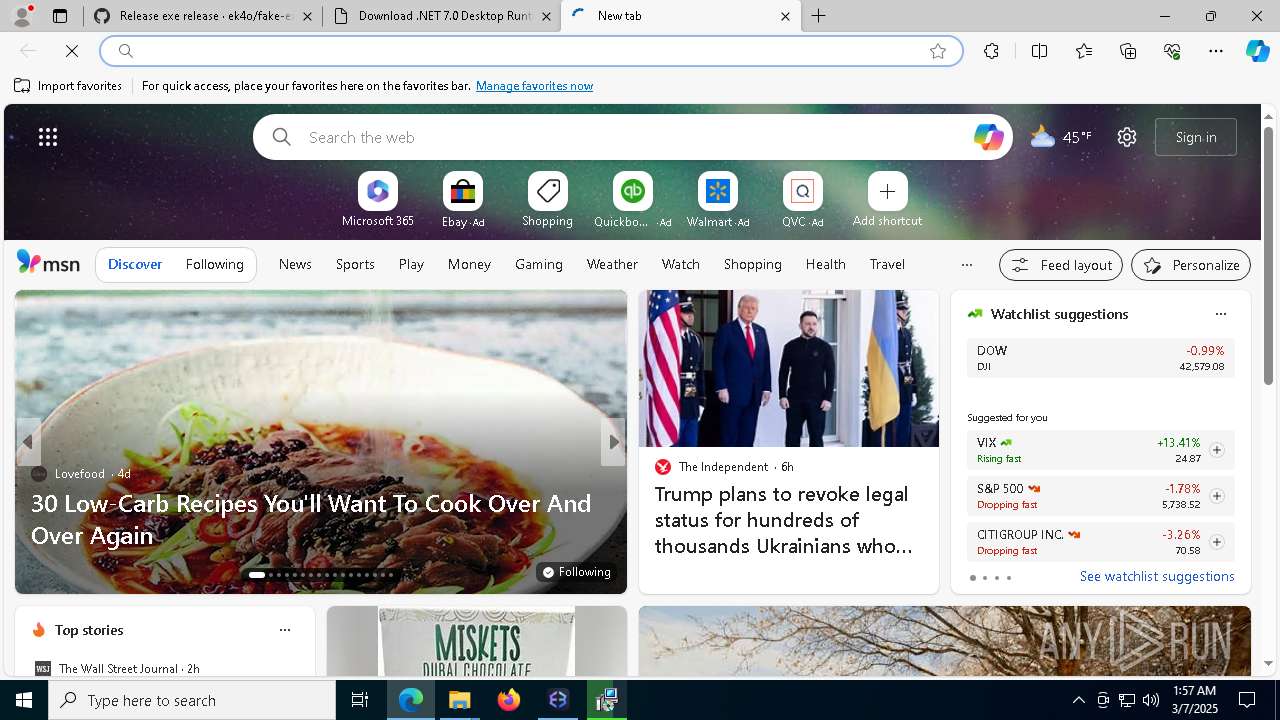Screen dimensions: 1280x720
Task: Click the Personalize button
Action: click(x=1191, y=265)
